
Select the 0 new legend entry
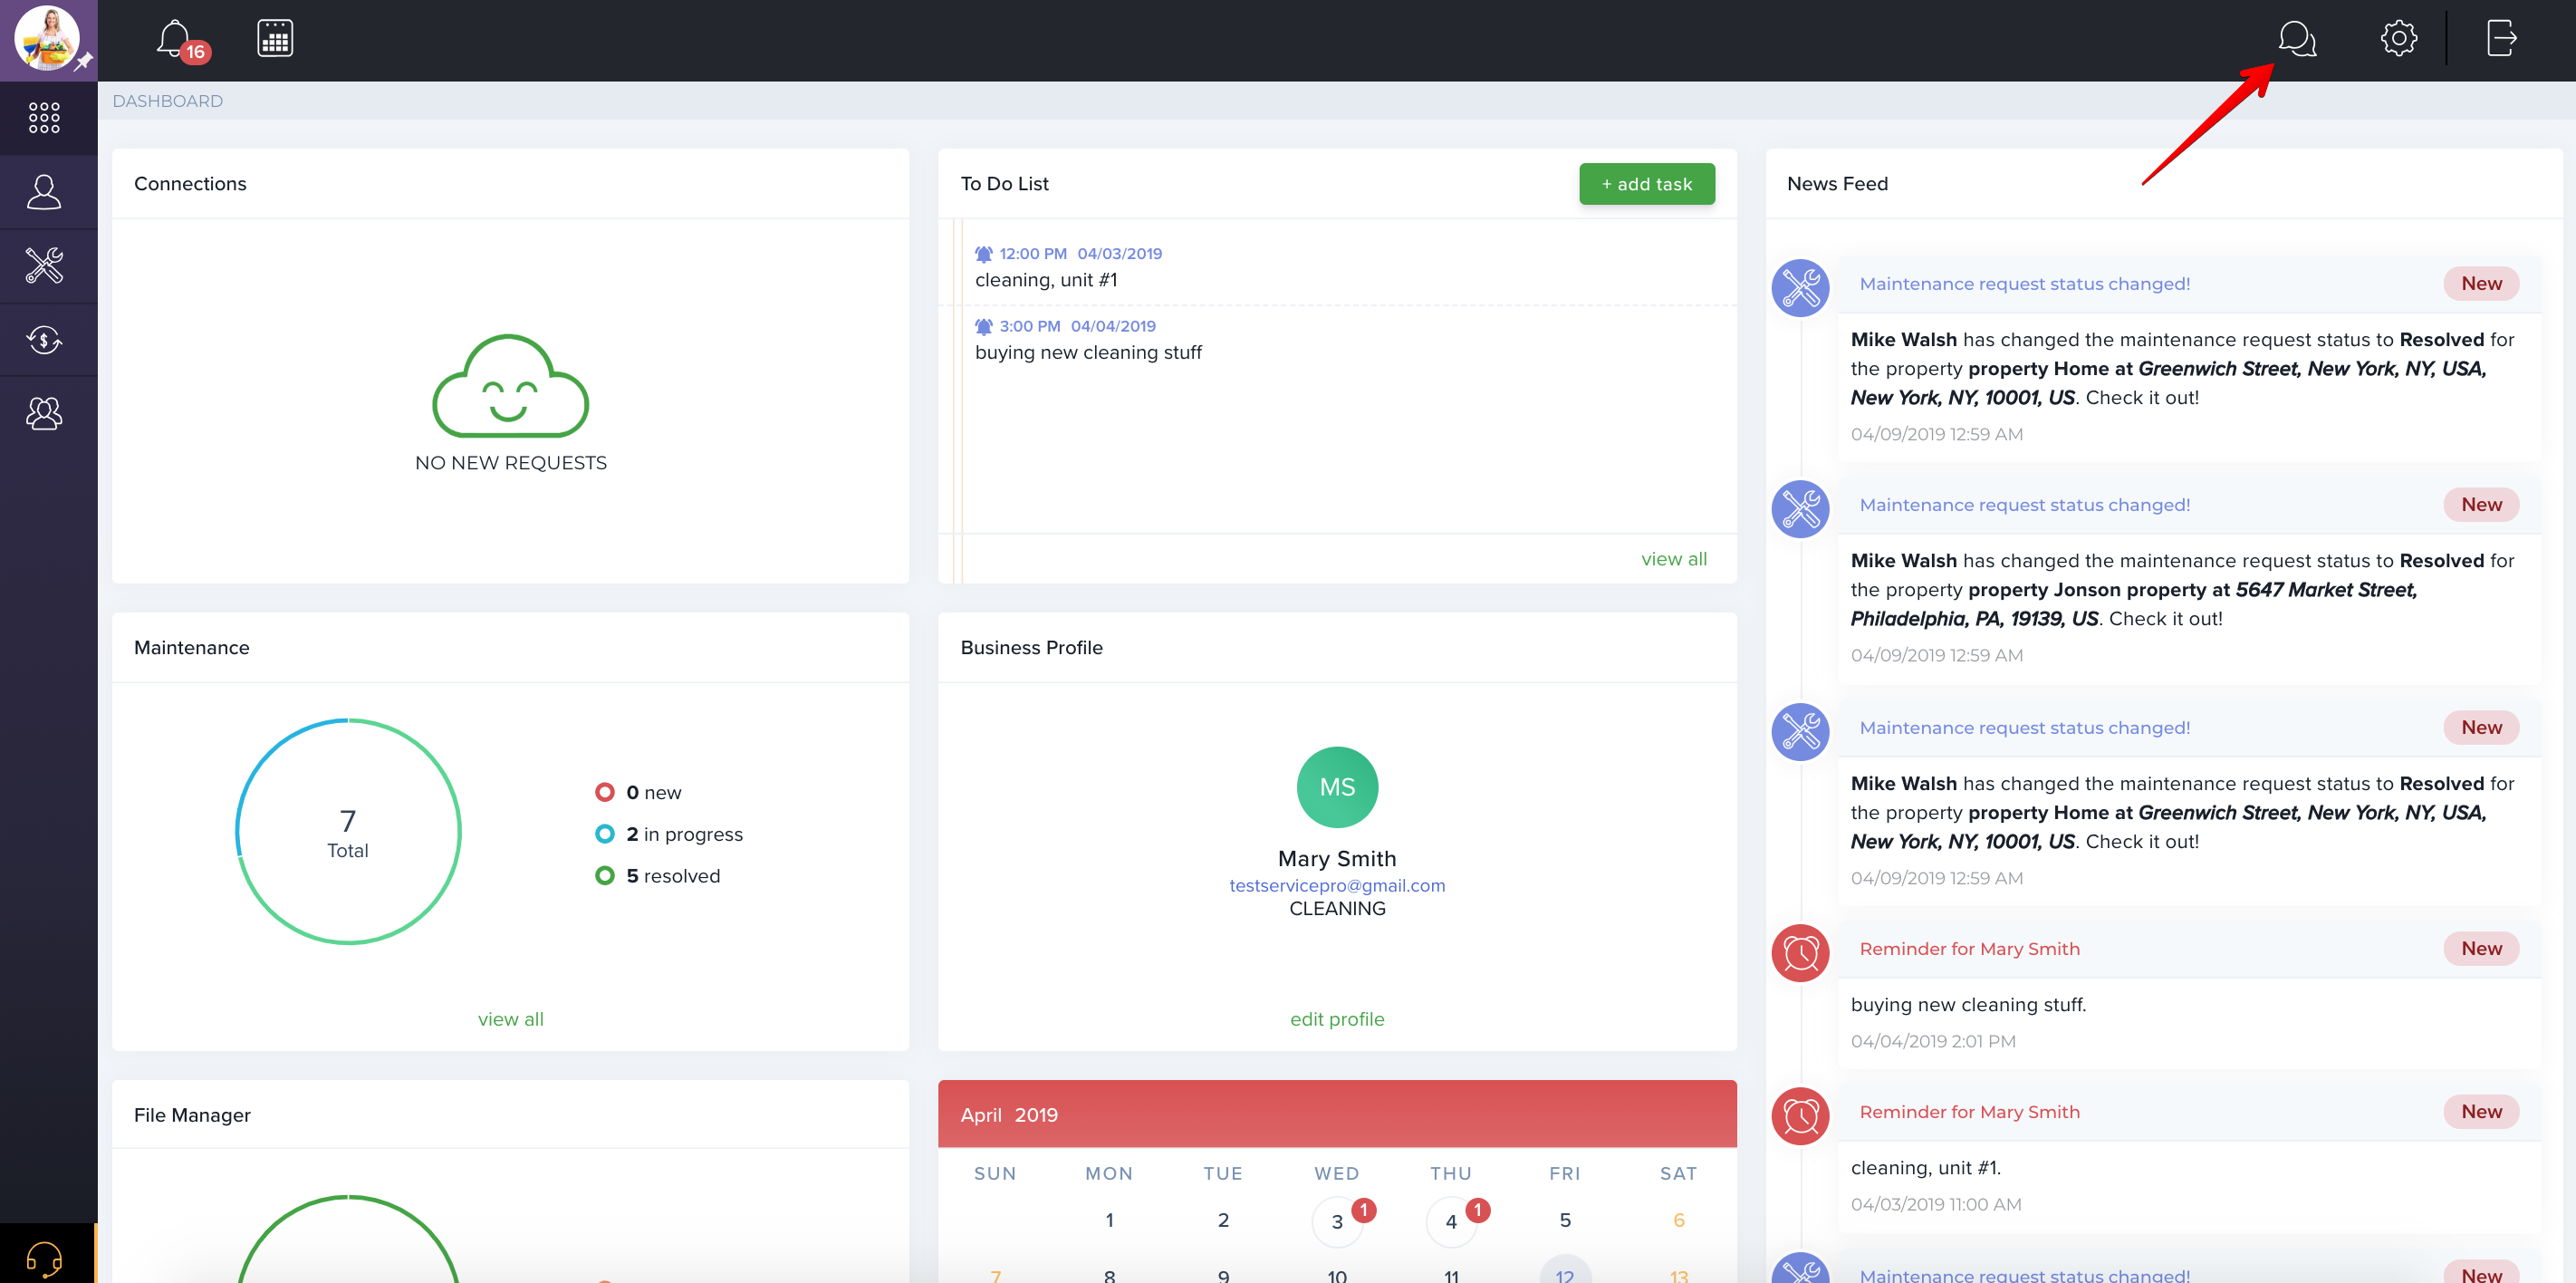[x=638, y=792]
